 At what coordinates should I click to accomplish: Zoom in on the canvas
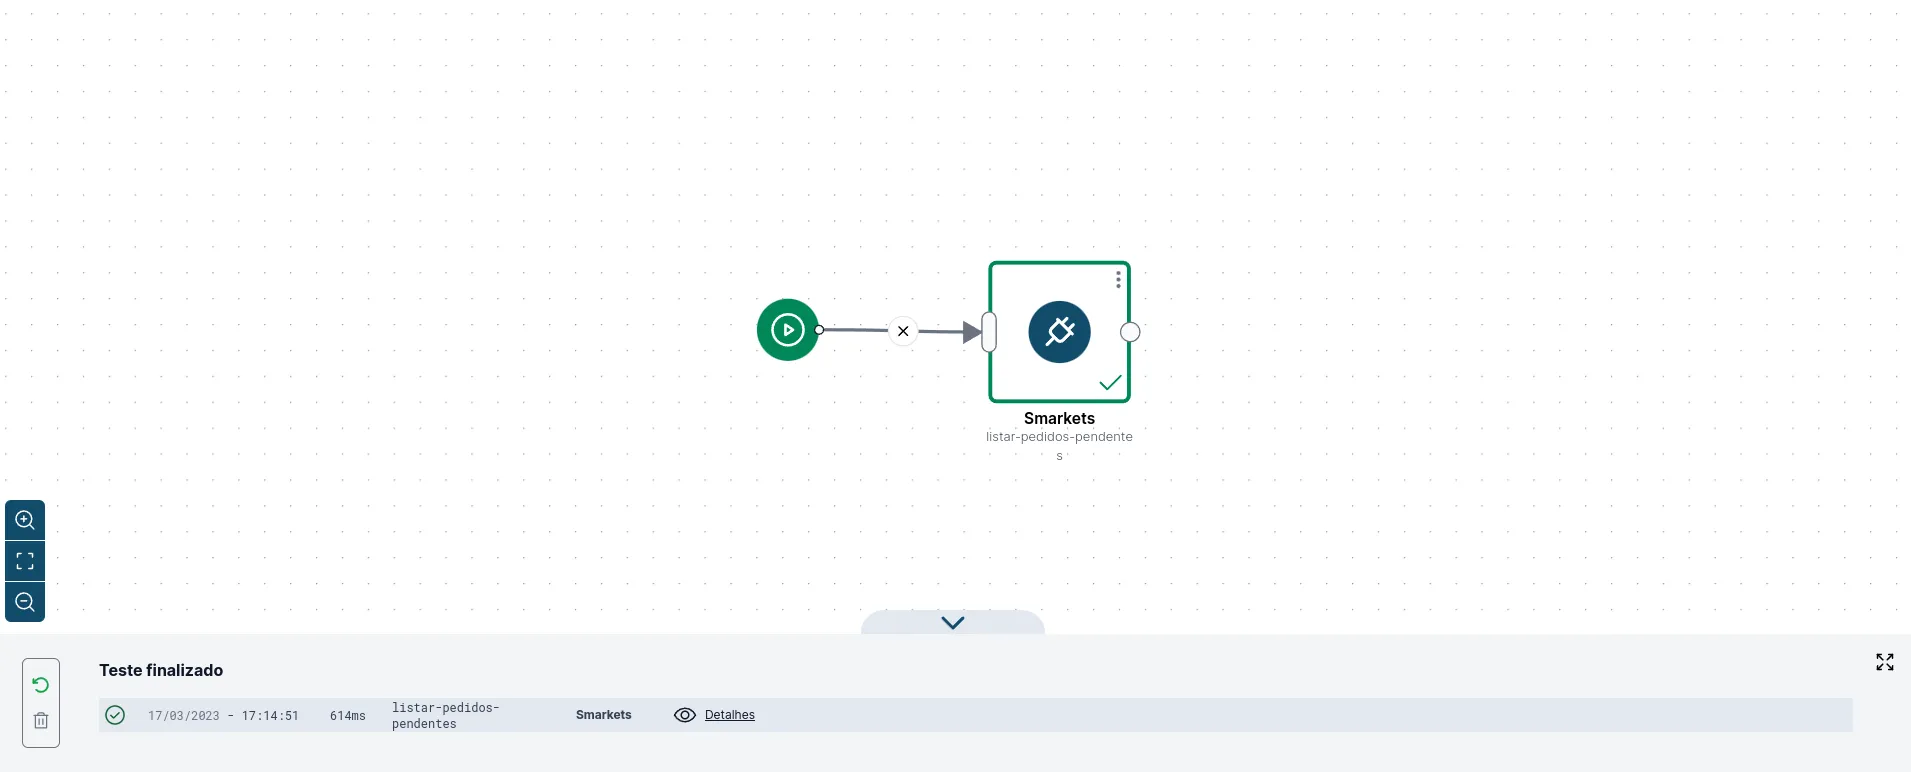[25, 520]
